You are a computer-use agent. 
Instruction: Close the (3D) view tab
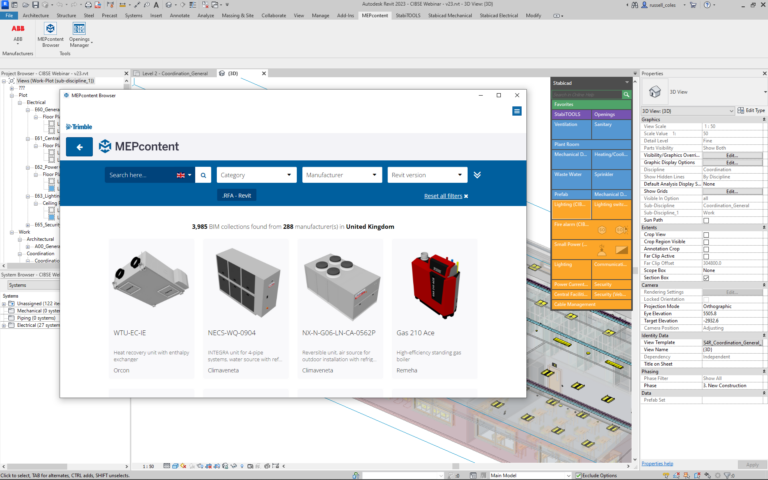264,73
